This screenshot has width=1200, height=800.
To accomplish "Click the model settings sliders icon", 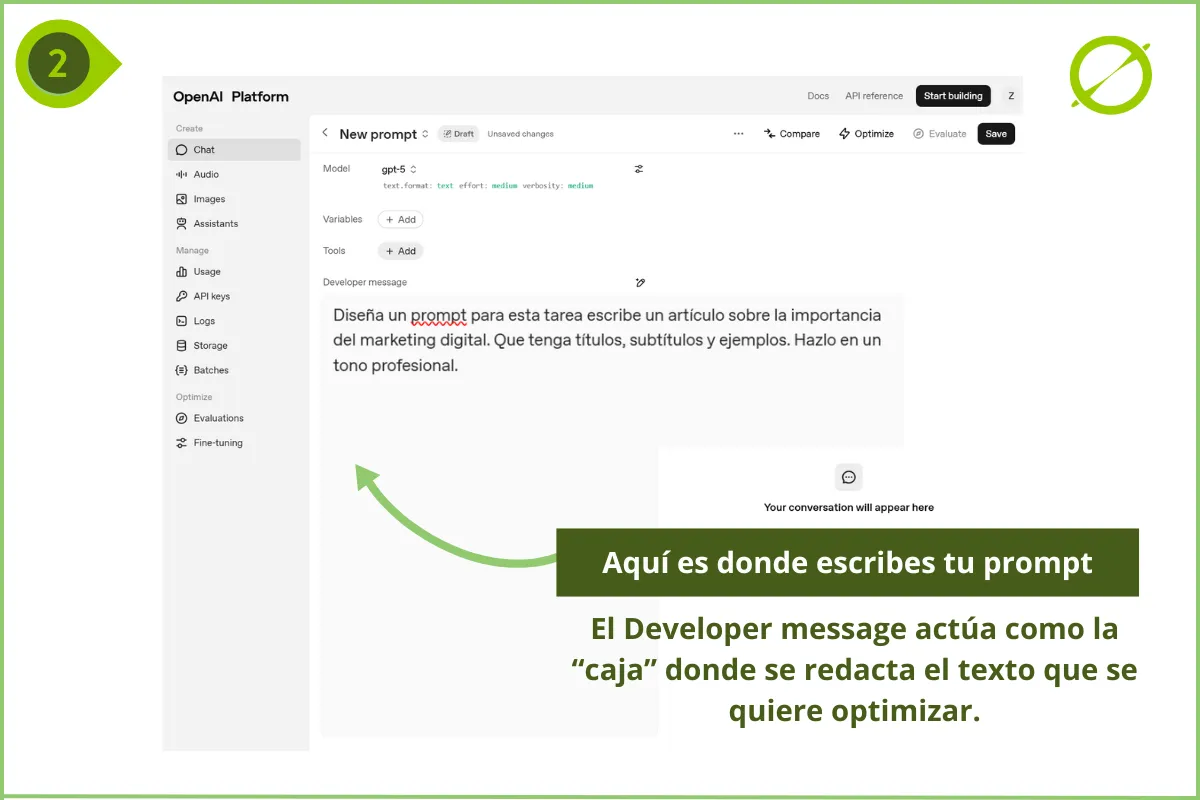I will click(x=639, y=169).
